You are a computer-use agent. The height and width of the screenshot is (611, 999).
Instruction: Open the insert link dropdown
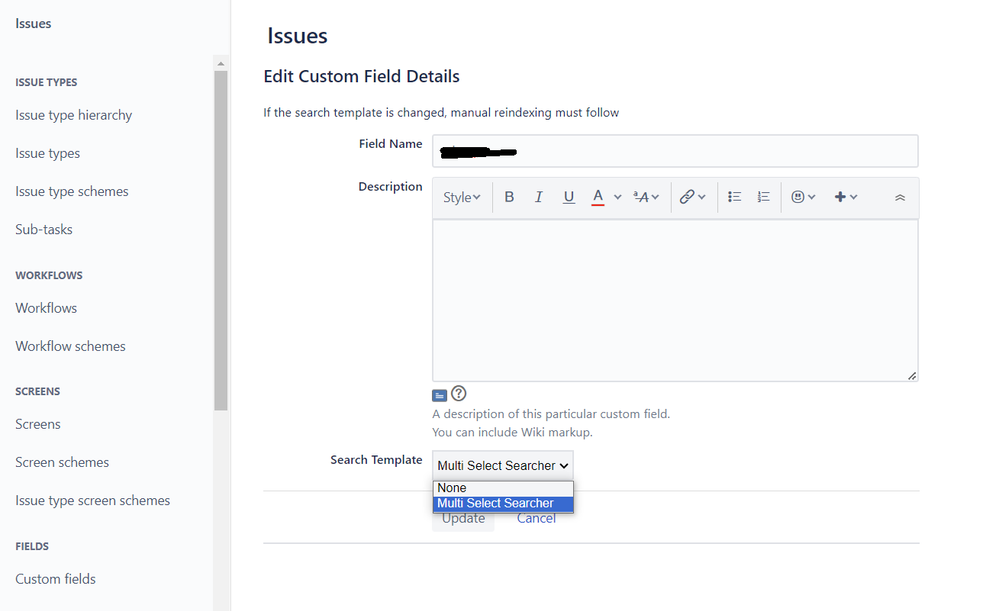click(693, 197)
